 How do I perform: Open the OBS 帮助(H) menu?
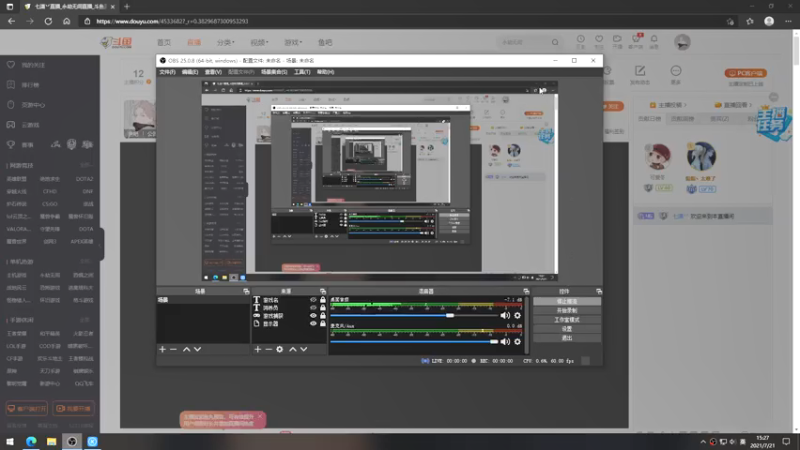pyautogui.click(x=326, y=72)
